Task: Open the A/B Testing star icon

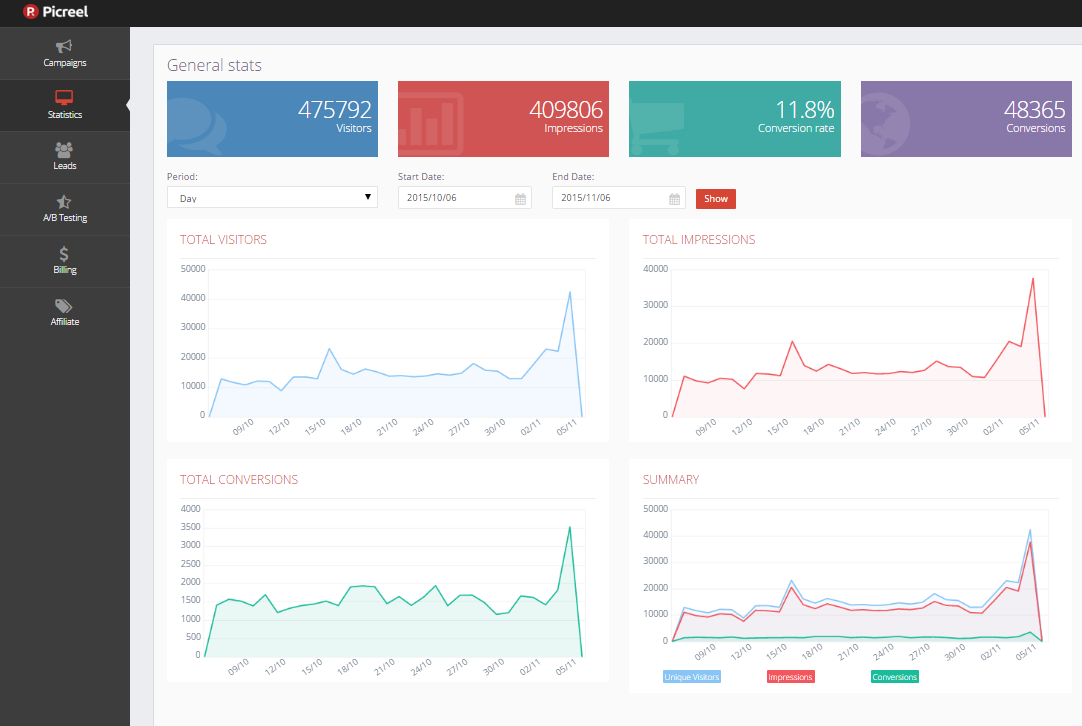Action: (63, 202)
